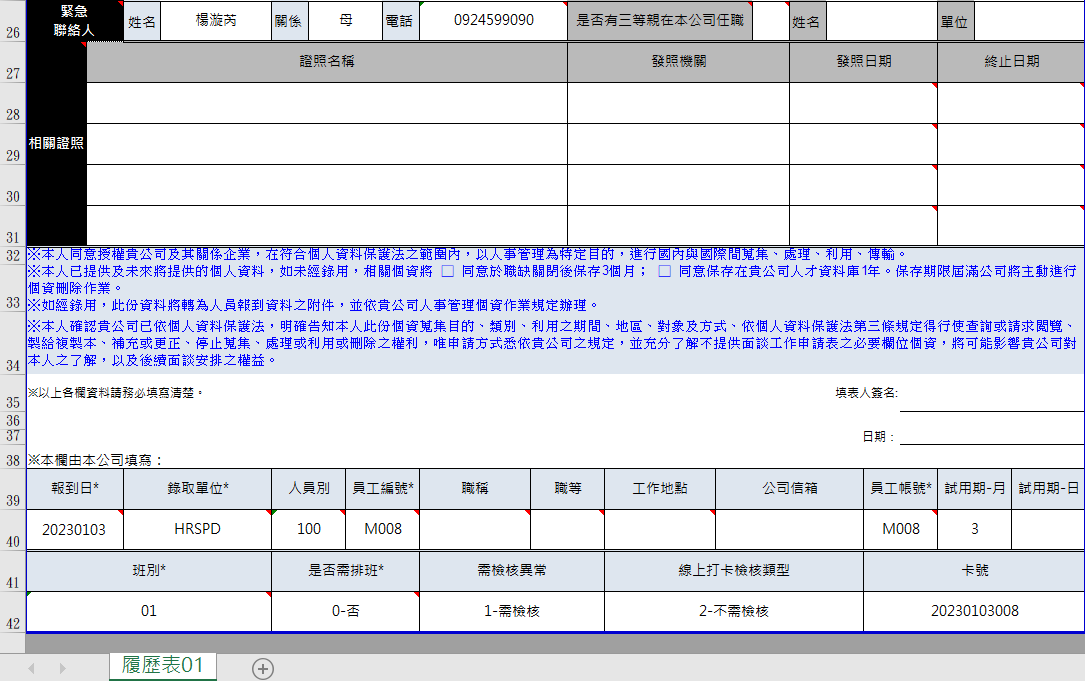Select the 卡號 cell 20230103008
This screenshot has height=681, width=1085.
tap(973, 611)
